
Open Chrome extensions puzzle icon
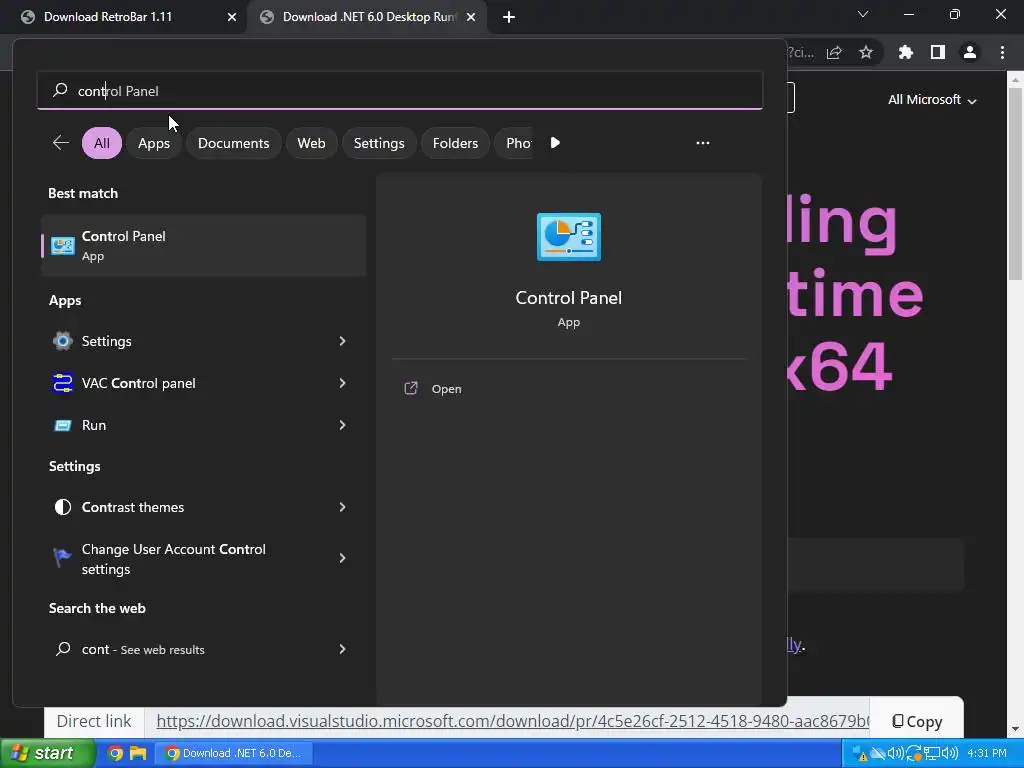click(x=905, y=52)
